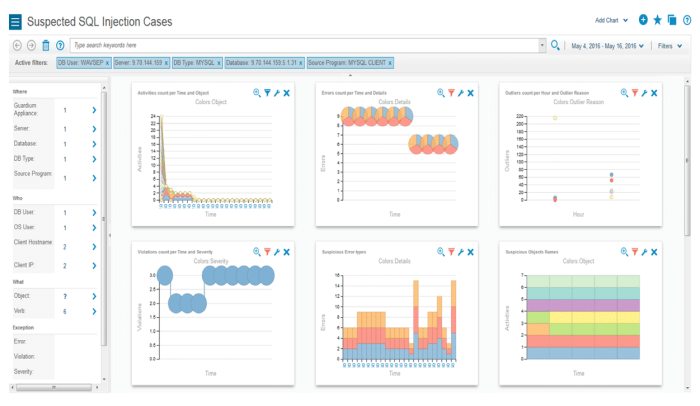Zoom into Activities count per Time chart
Viewport: 700px width, 406px height.
point(257,93)
